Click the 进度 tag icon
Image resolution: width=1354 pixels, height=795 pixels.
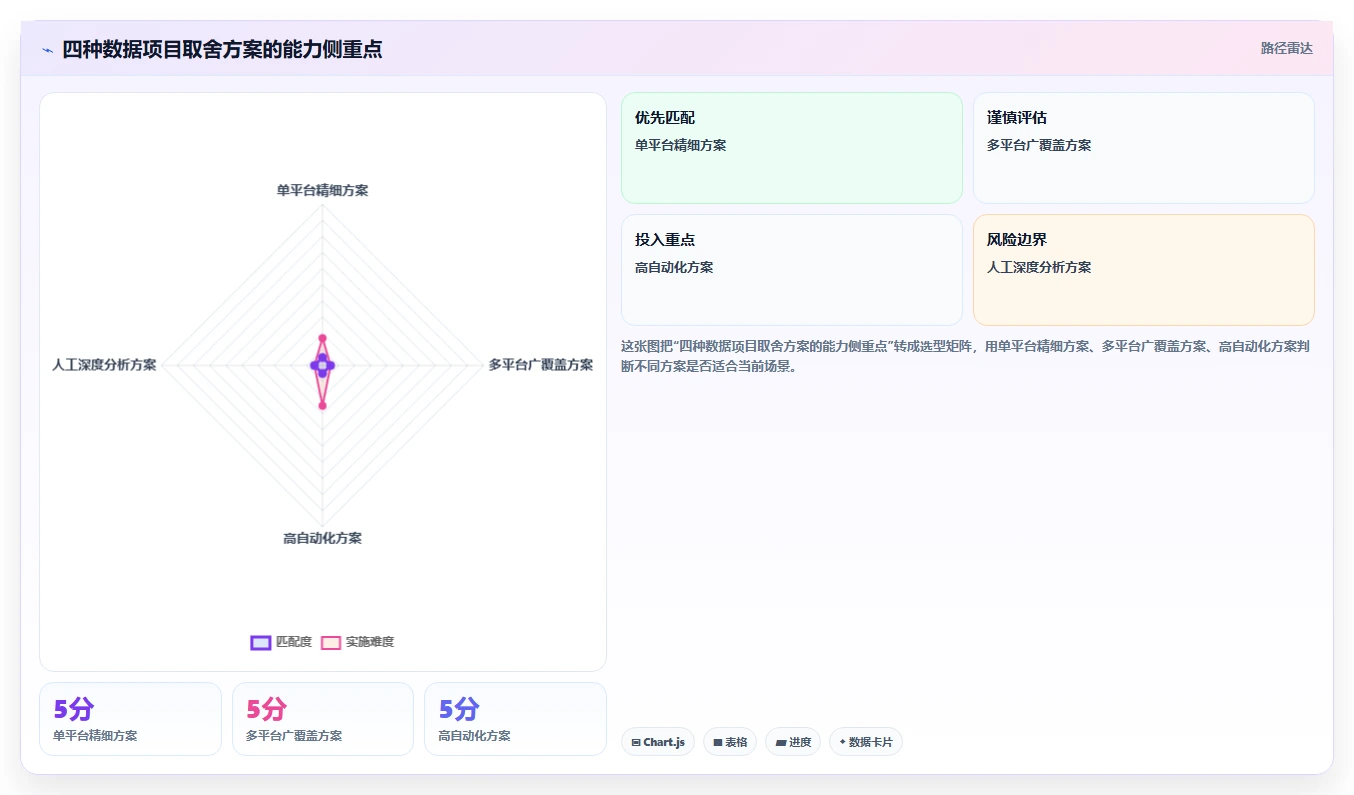pyautogui.click(x=780, y=742)
